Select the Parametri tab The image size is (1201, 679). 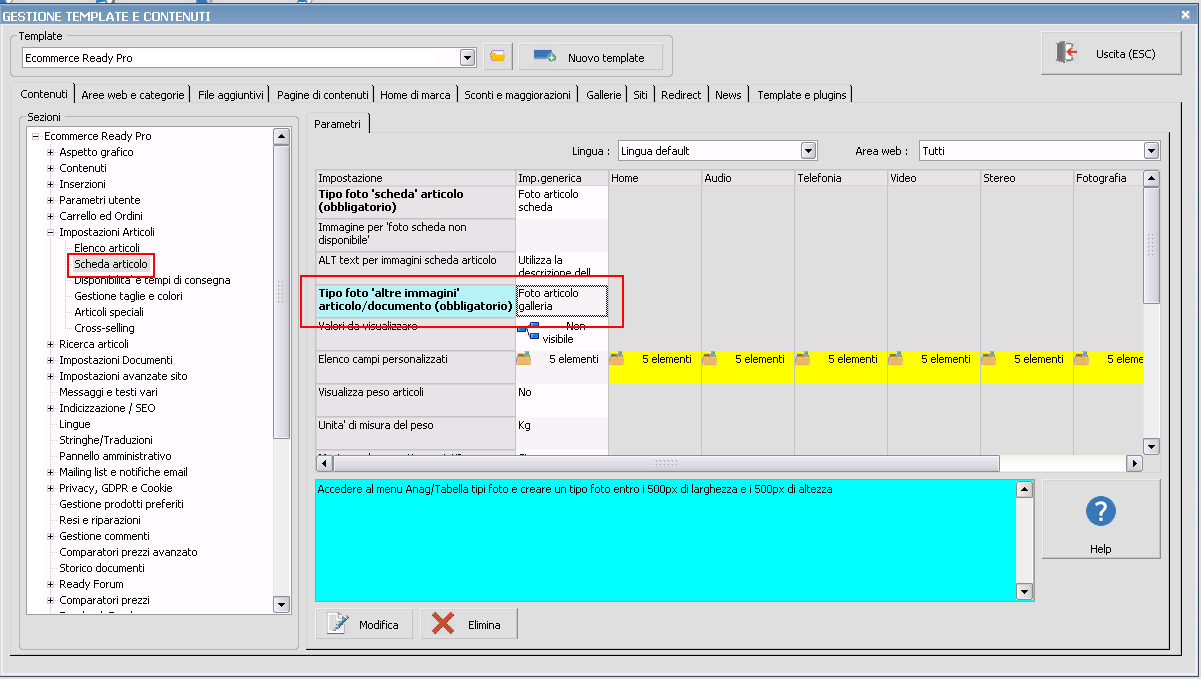coord(338,124)
